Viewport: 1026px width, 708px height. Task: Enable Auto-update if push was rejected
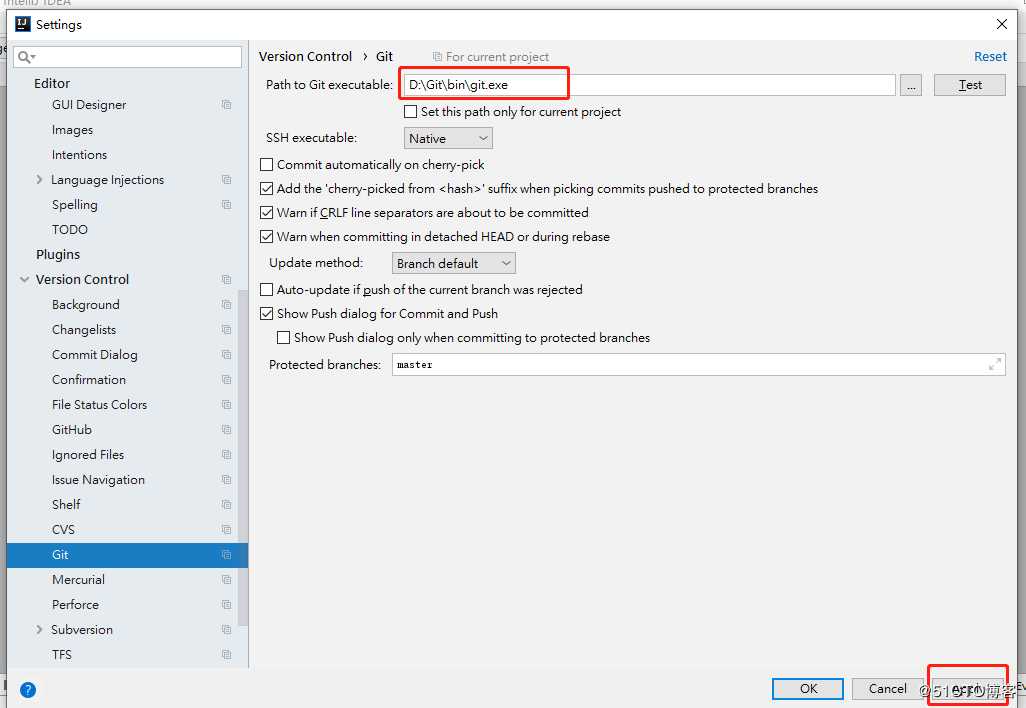tap(266, 290)
